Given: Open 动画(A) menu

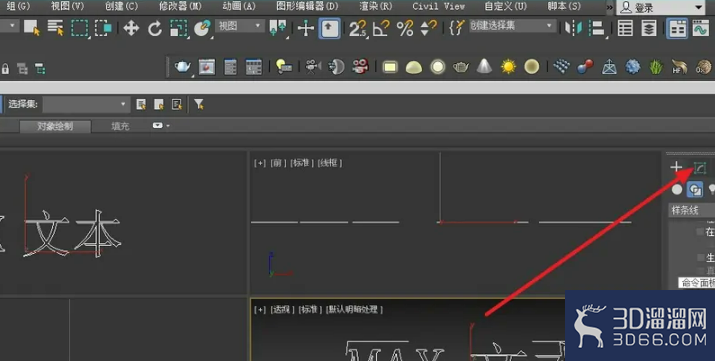Looking at the screenshot, I should tap(239, 6).
